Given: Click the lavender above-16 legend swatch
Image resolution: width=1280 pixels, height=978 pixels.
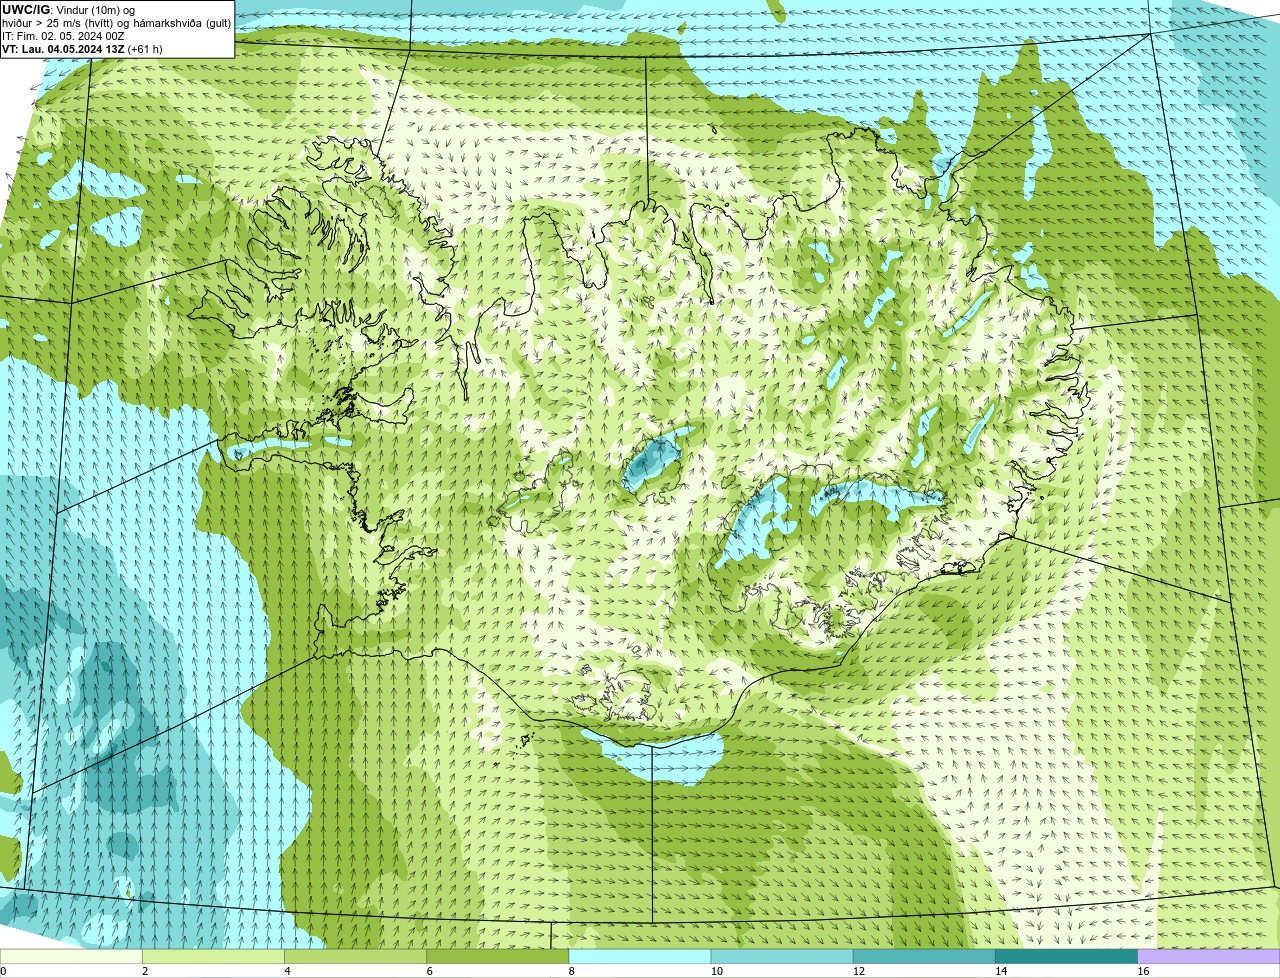Looking at the screenshot, I should [1209, 956].
